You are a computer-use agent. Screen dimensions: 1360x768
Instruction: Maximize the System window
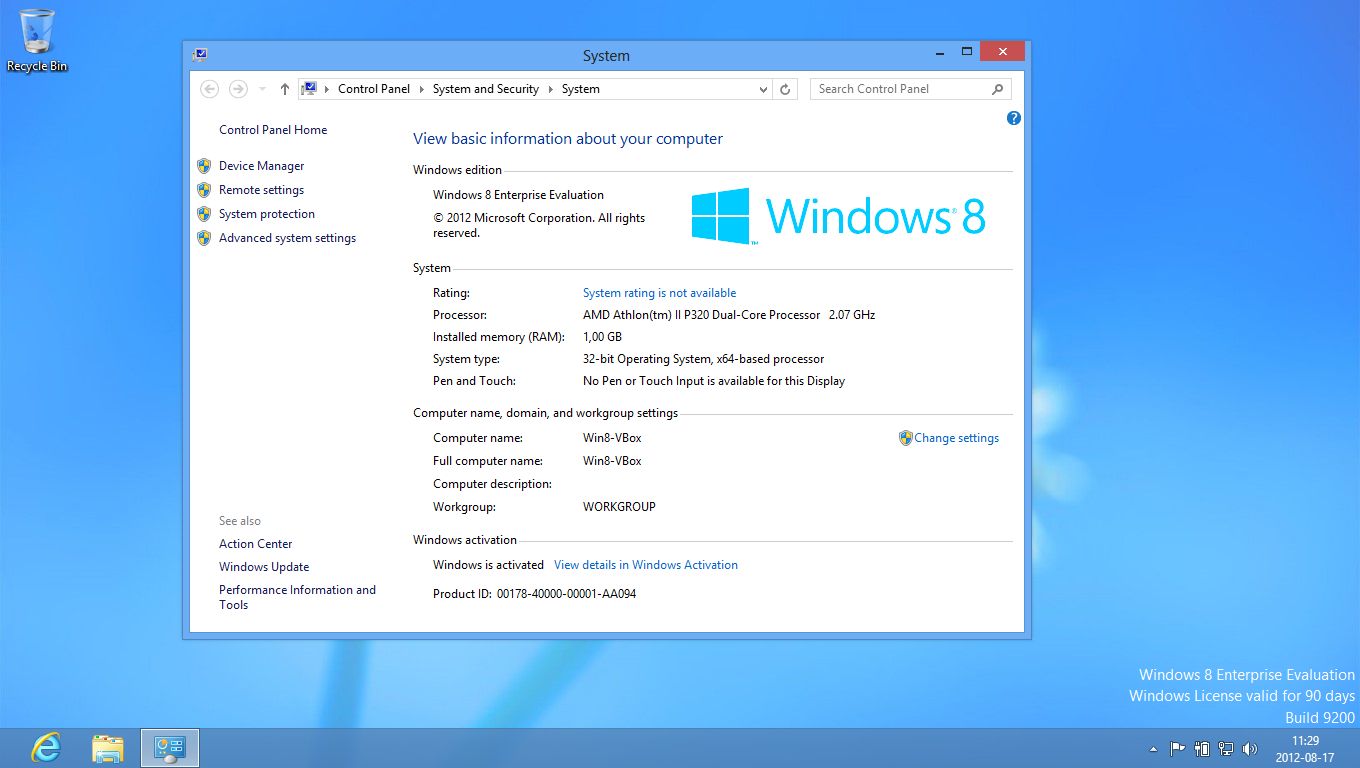pyautogui.click(x=966, y=52)
